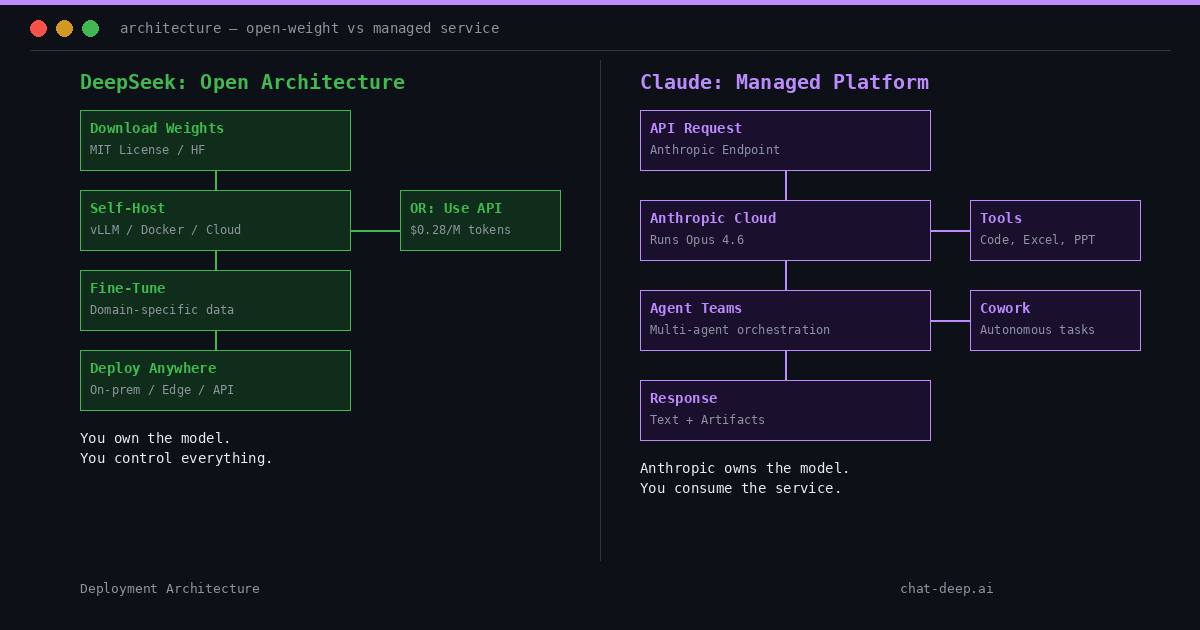Open the Fine-Tune node
Image resolution: width=1200 pixels, height=630 pixels.
pos(215,300)
